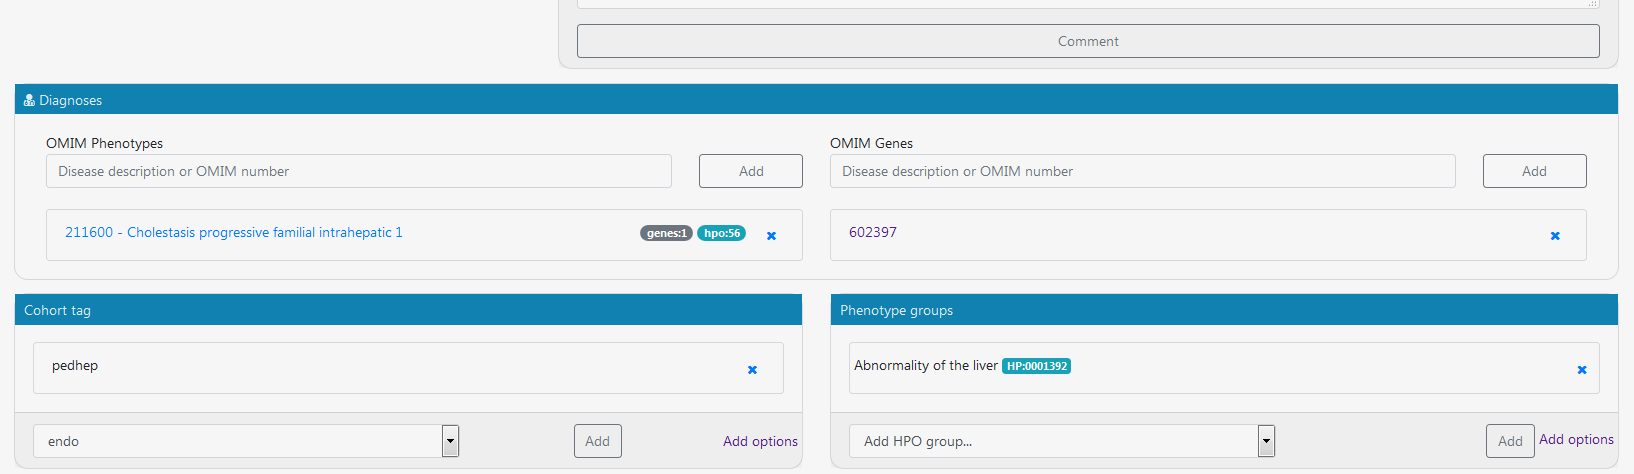Add the selected HPO group
The height and width of the screenshot is (474, 1634).
(1510, 441)
